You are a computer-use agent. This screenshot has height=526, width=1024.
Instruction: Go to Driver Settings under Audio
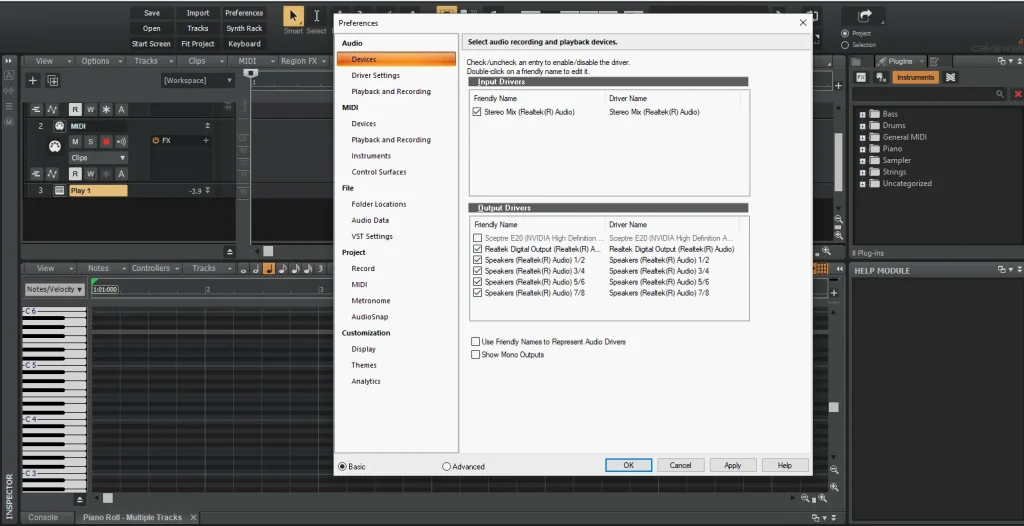coord(376,75)
